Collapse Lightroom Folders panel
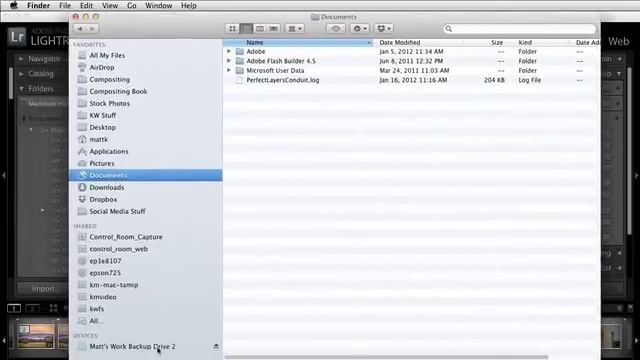 pyautogui.click(x=21, y=89)
